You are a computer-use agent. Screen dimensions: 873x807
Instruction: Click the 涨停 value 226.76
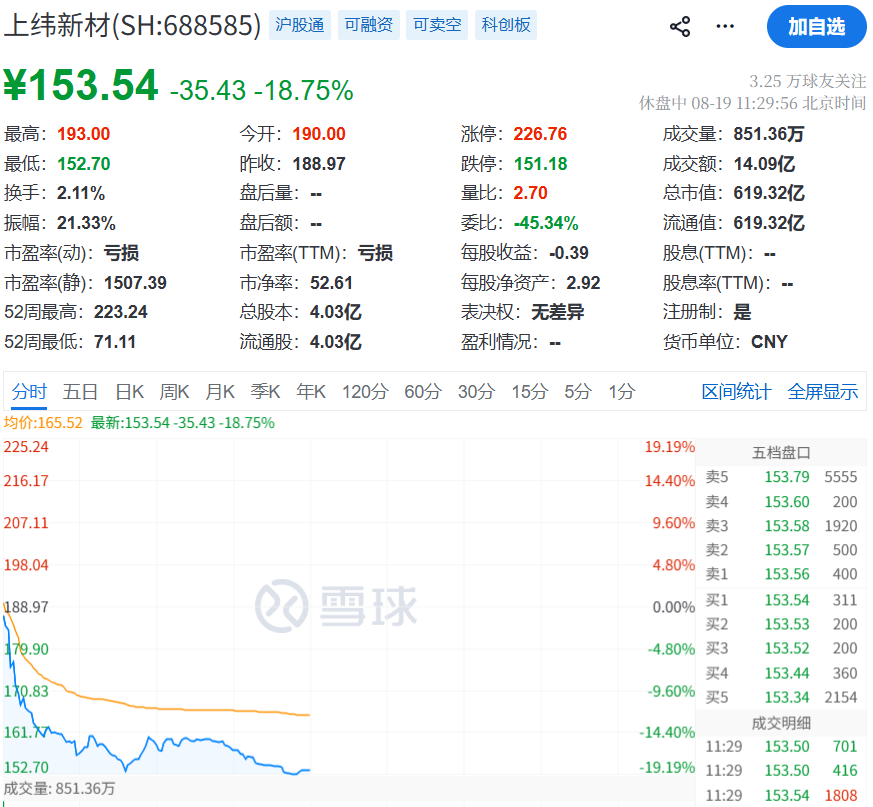tap(540, 134)
